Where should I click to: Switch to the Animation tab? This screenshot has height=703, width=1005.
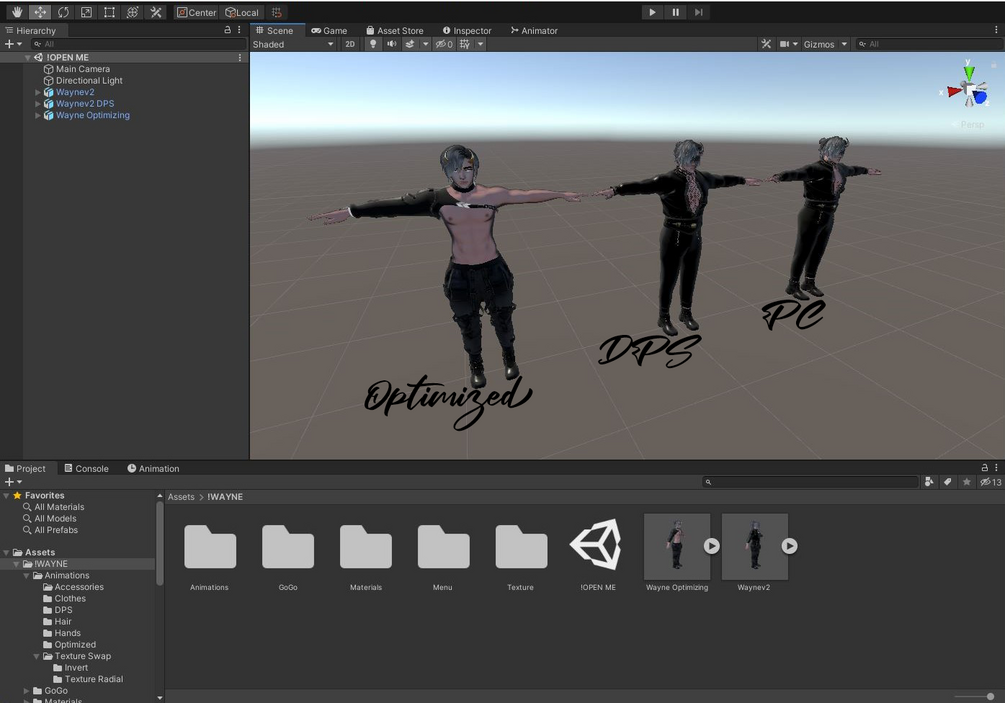(x=153, y=468)
